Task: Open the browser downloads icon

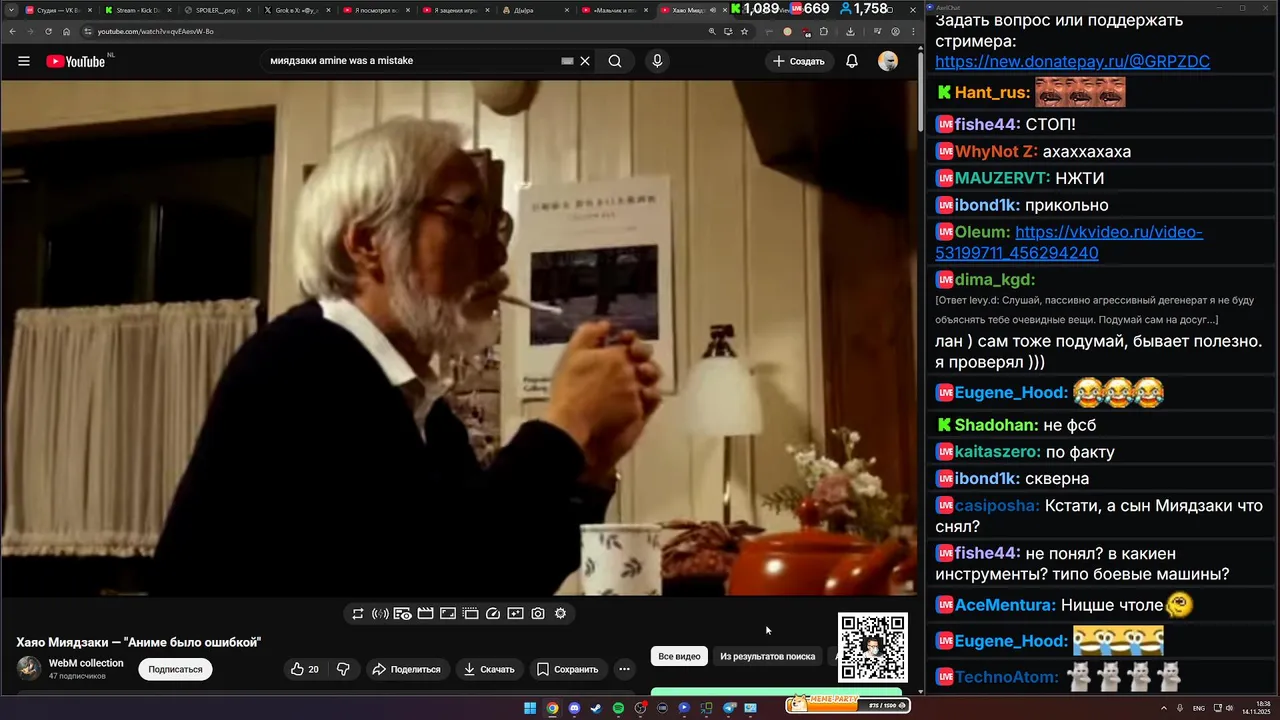Action: coord(850,31)
